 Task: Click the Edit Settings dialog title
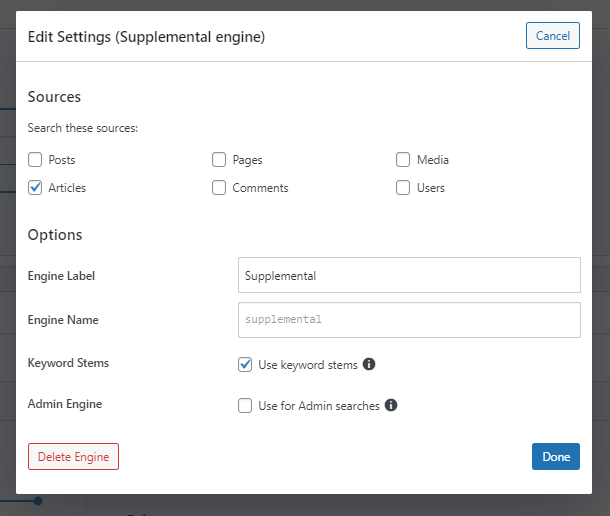tap(146, 37)
